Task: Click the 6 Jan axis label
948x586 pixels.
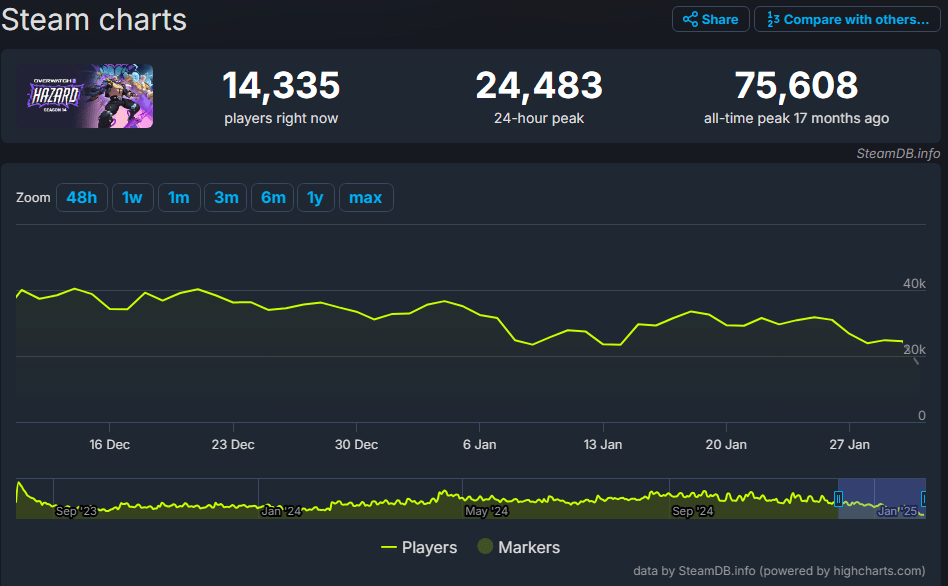Action: click(479, 444)
